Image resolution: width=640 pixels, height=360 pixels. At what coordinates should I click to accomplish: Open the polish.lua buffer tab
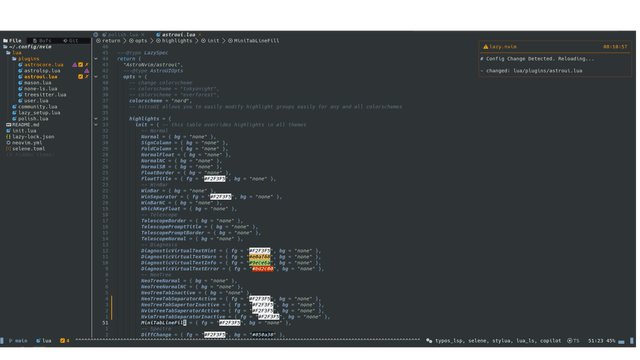click(123, 35)
